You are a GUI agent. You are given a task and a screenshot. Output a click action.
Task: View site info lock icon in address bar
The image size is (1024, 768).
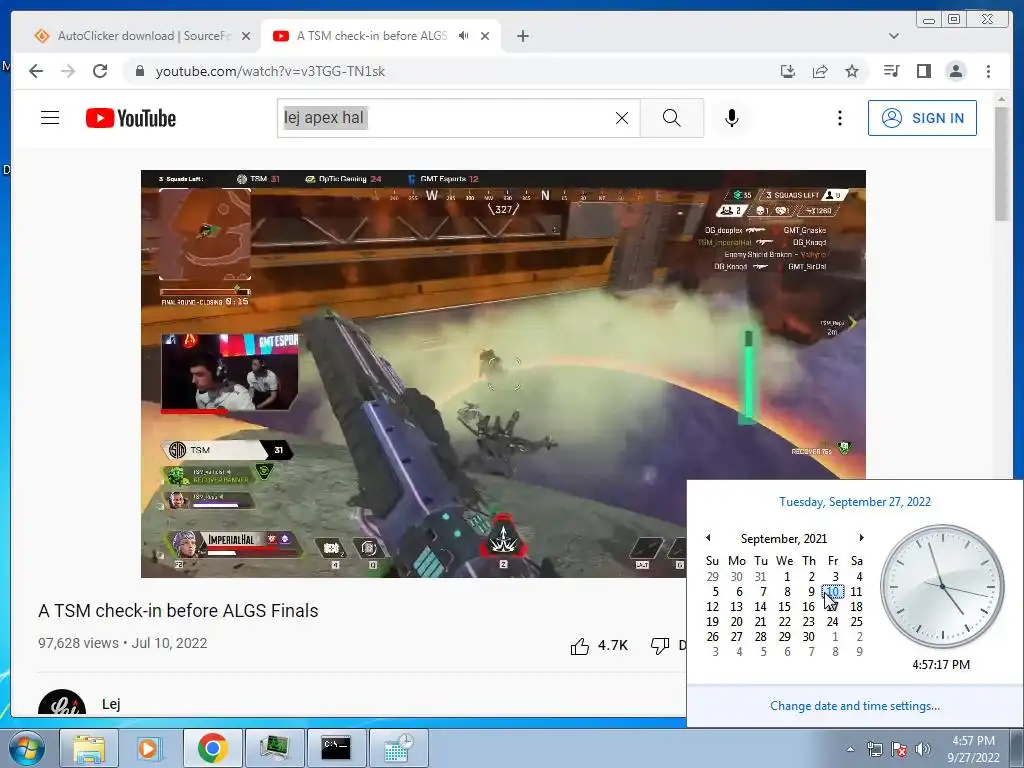point(139,71)
